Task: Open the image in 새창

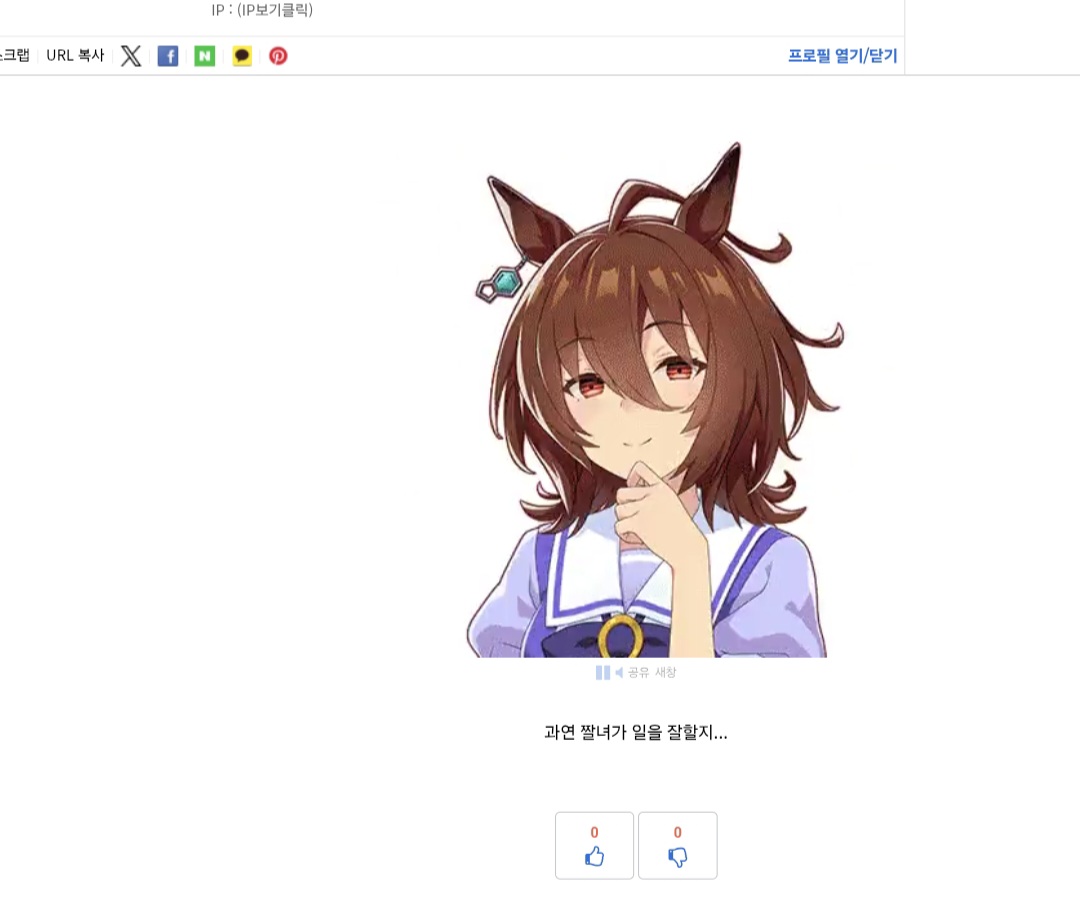Action: 665,673
